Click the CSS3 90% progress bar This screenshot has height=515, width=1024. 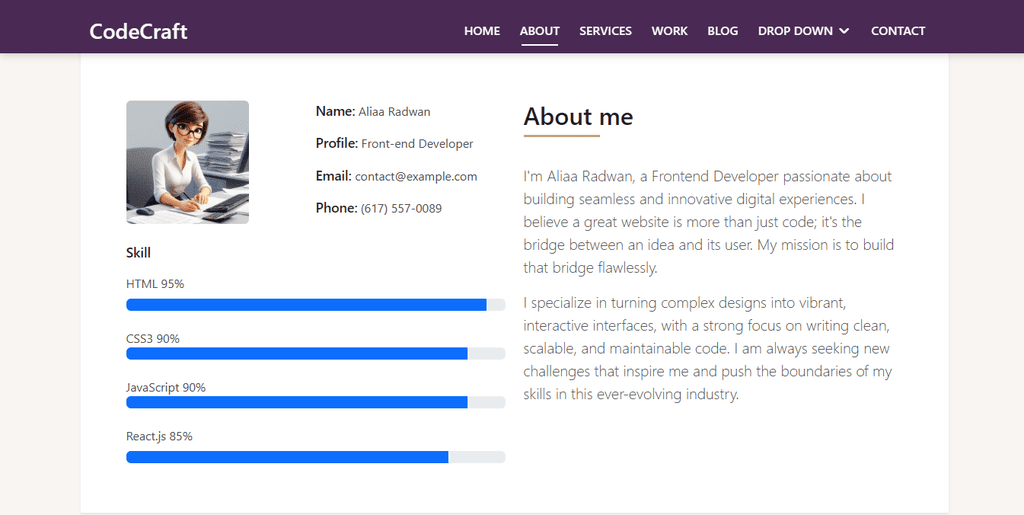pos(315,354)
